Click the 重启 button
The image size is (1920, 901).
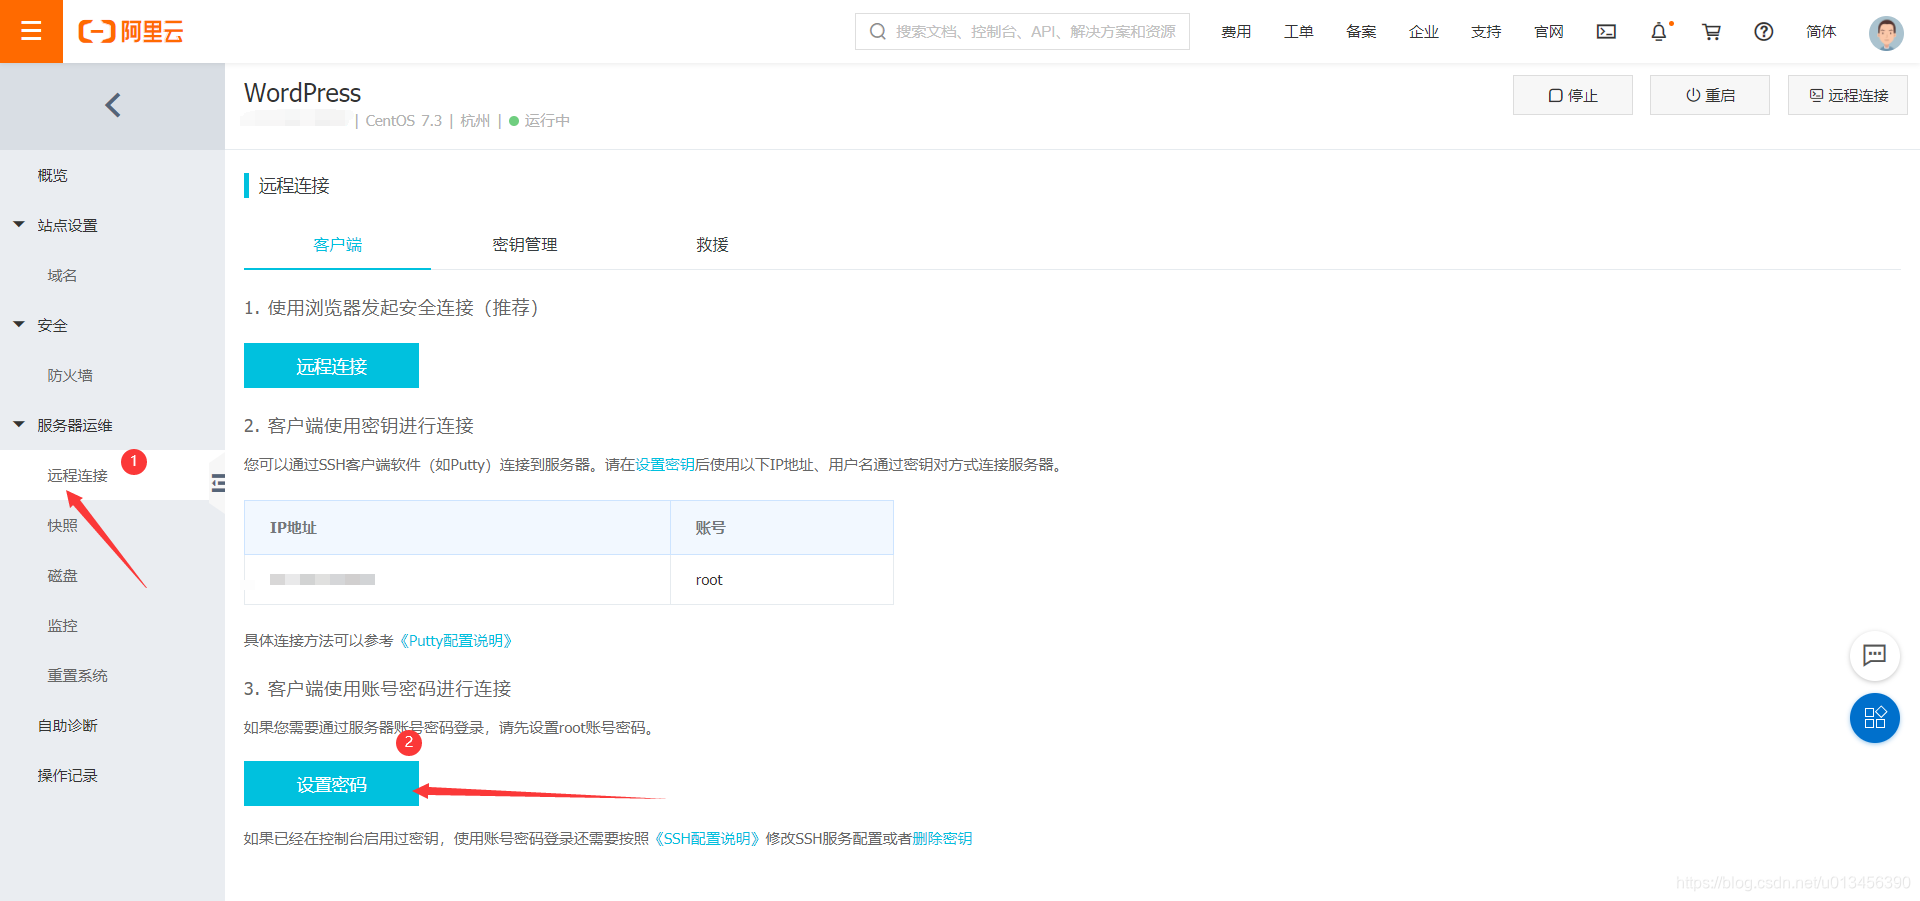1710,95
